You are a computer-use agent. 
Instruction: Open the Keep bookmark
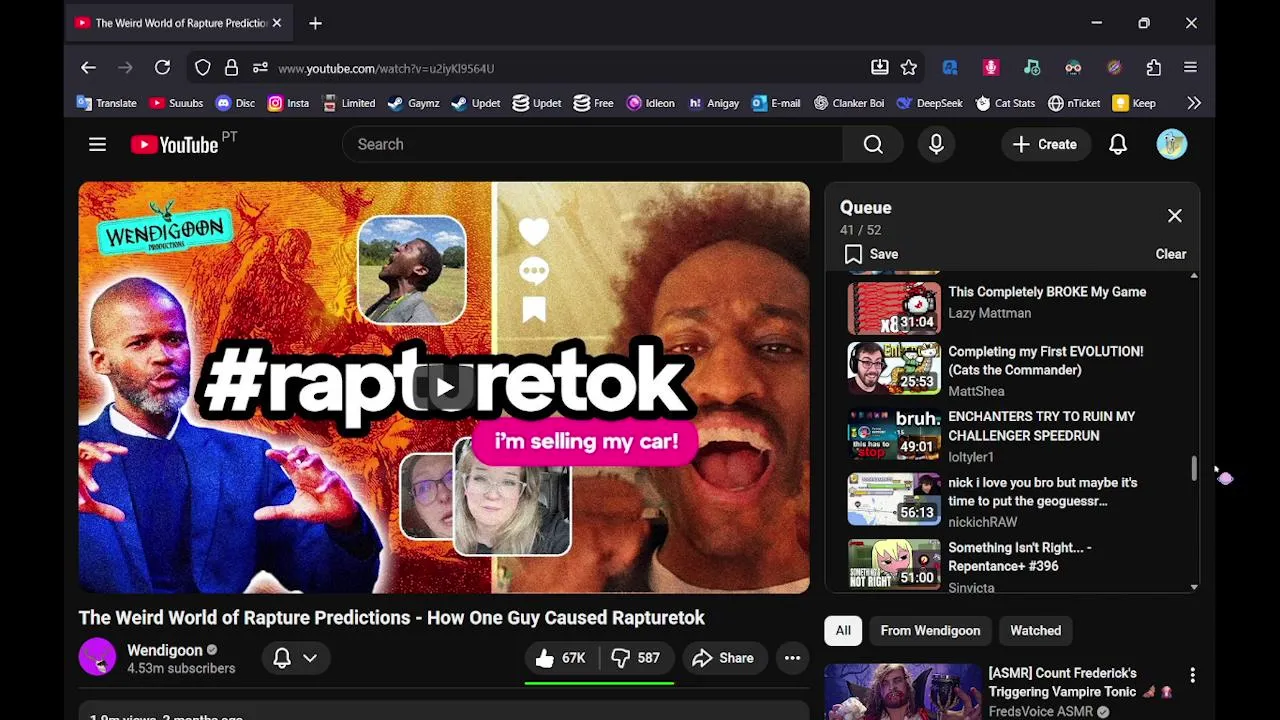pos(1134,103)
